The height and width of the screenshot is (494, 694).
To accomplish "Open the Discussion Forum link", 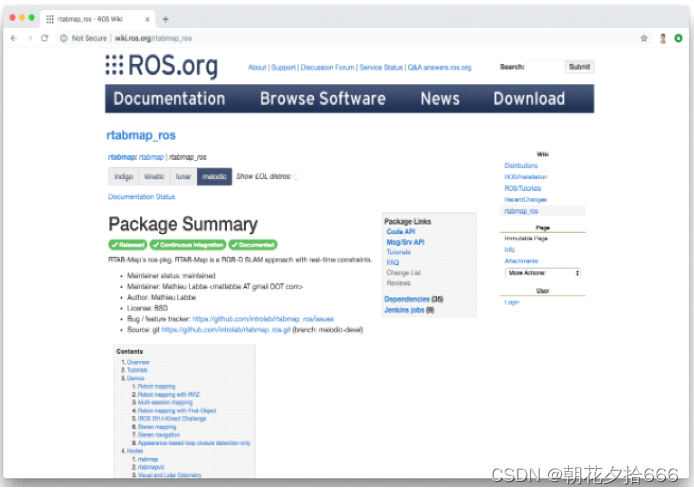I will coord(328,67).
